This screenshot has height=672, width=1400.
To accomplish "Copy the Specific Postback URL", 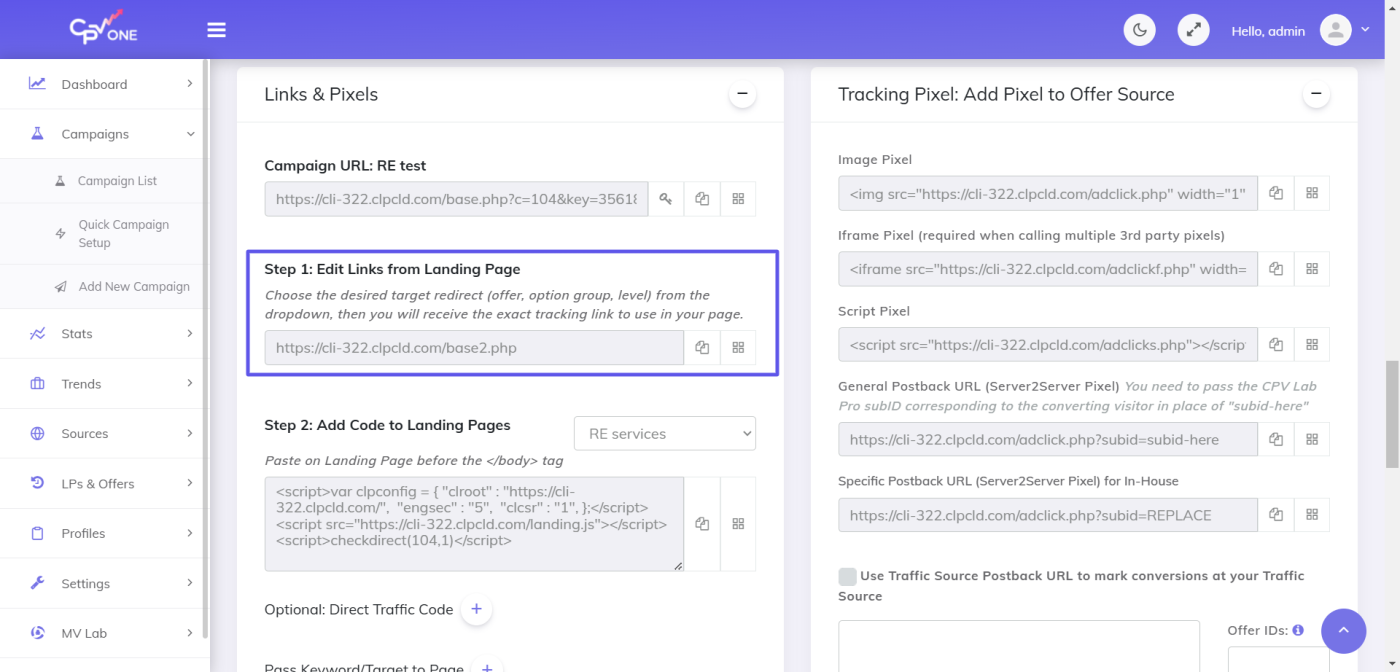I will [x=1276, y=515].
